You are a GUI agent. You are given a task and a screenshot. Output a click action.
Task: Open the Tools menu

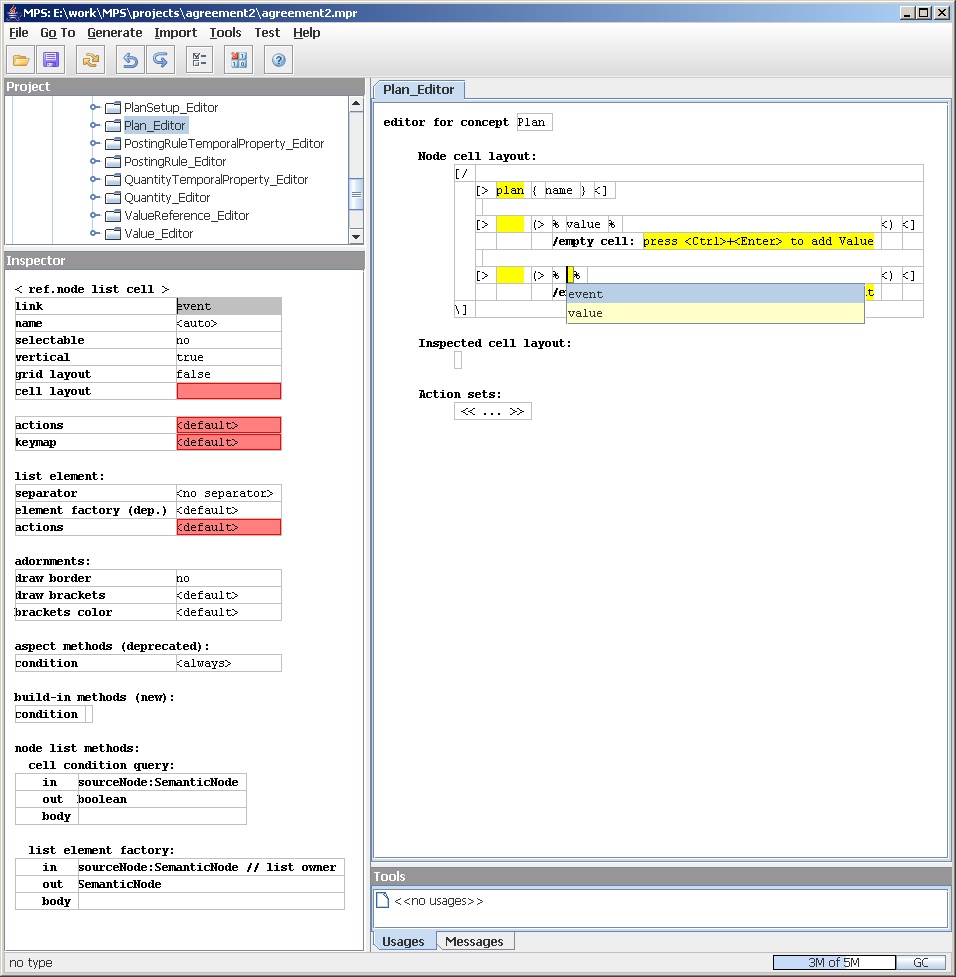pyautogui.click(x=225, y=33)
